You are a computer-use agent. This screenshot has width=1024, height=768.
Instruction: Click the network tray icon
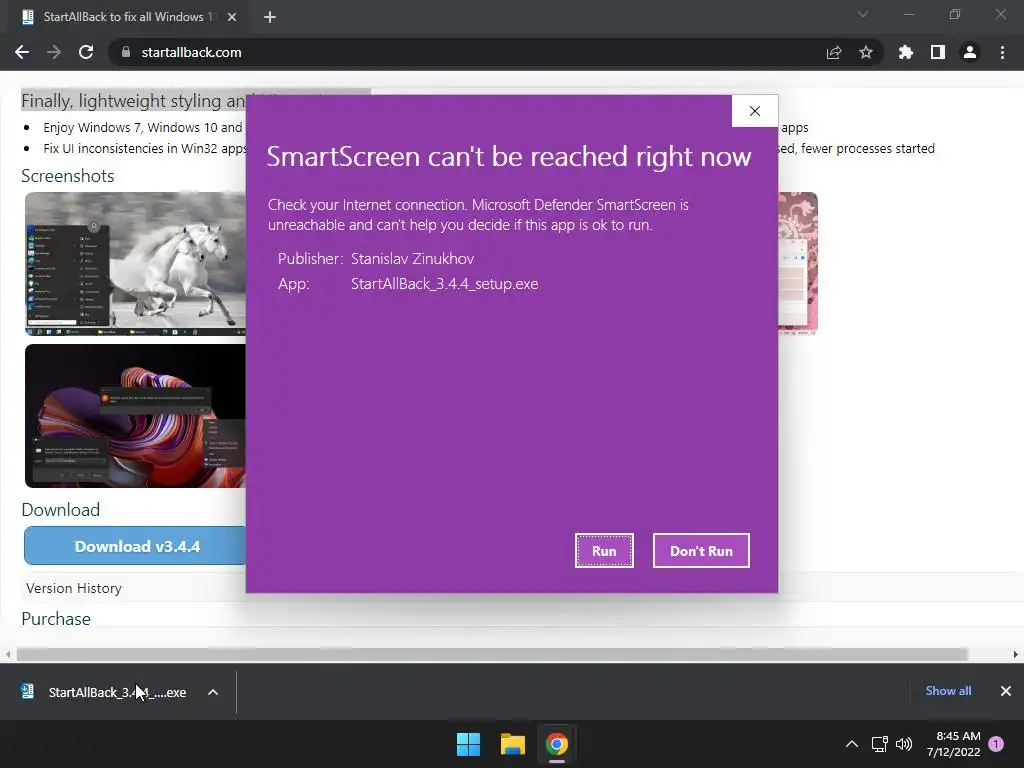point(879,744)
